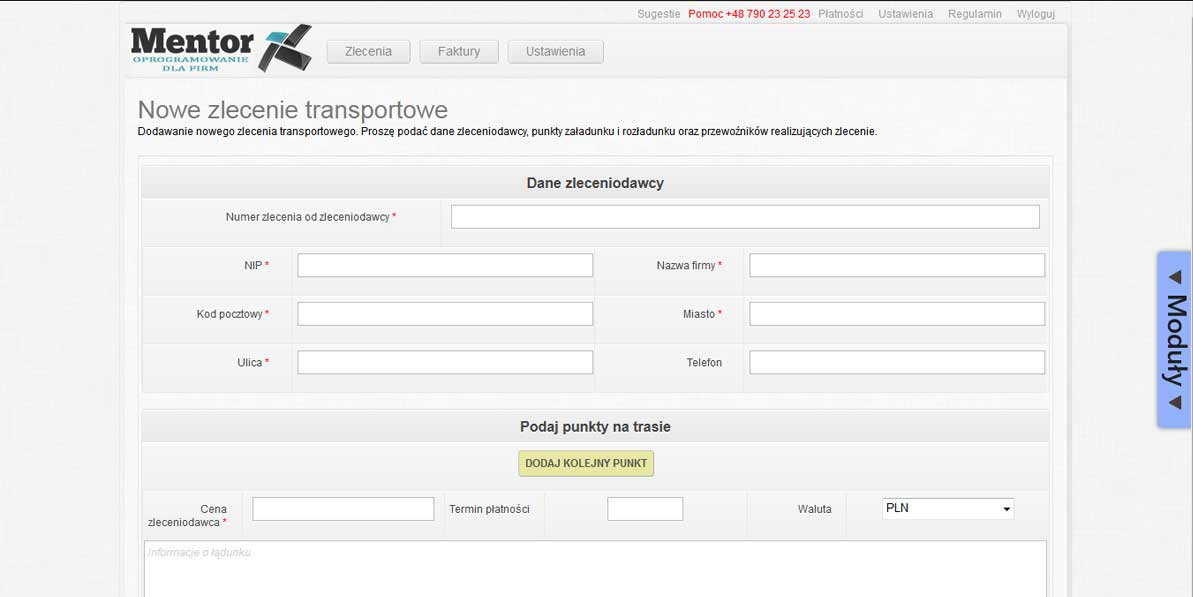Open the Regulamin link
Screen dimensions: 1193x597
coord(974,14)
